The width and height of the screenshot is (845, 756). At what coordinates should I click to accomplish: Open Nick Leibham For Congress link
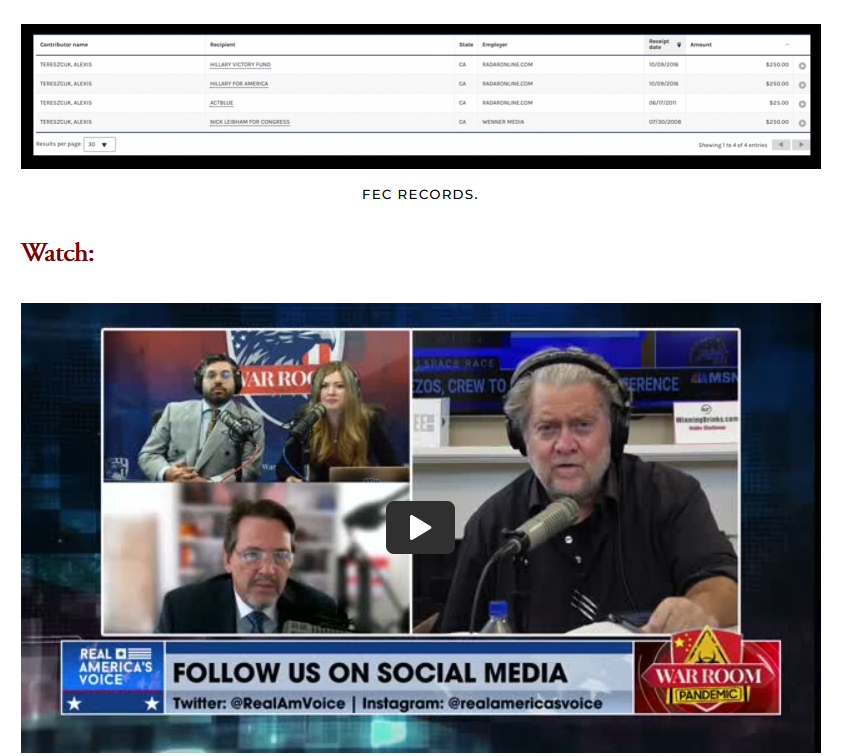pos(250,122)
